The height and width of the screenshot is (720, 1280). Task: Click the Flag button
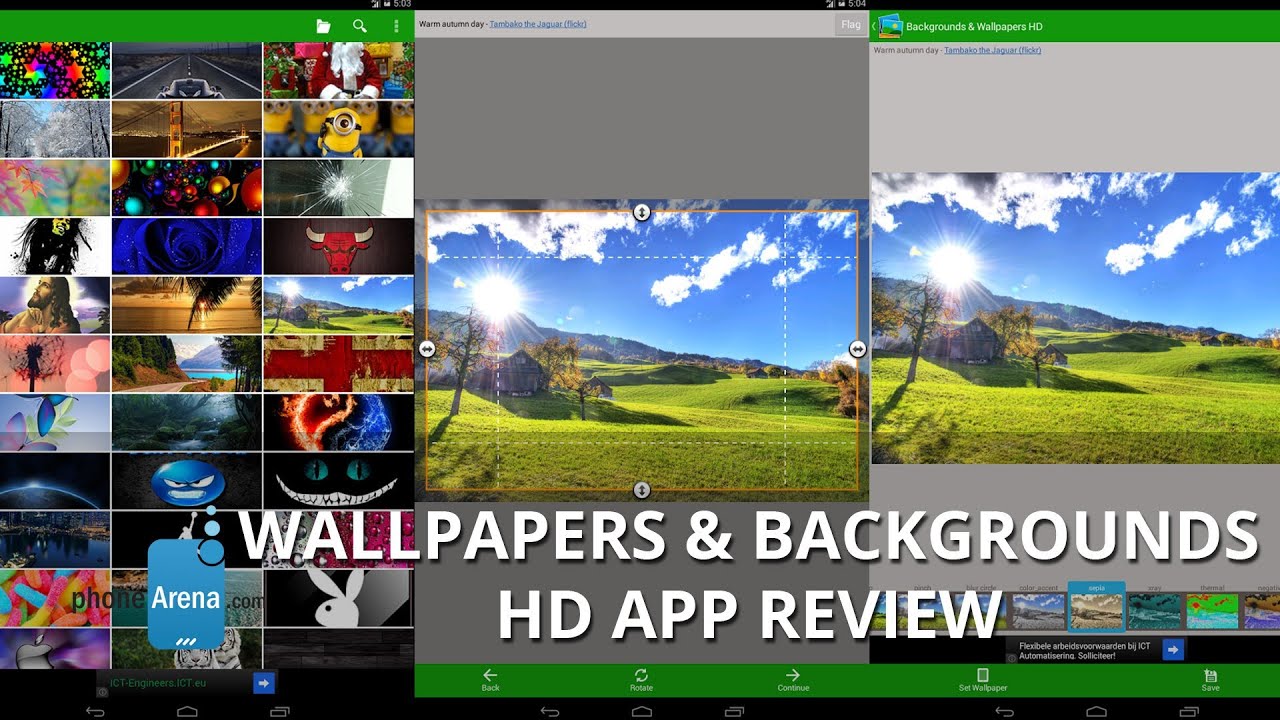851,25
